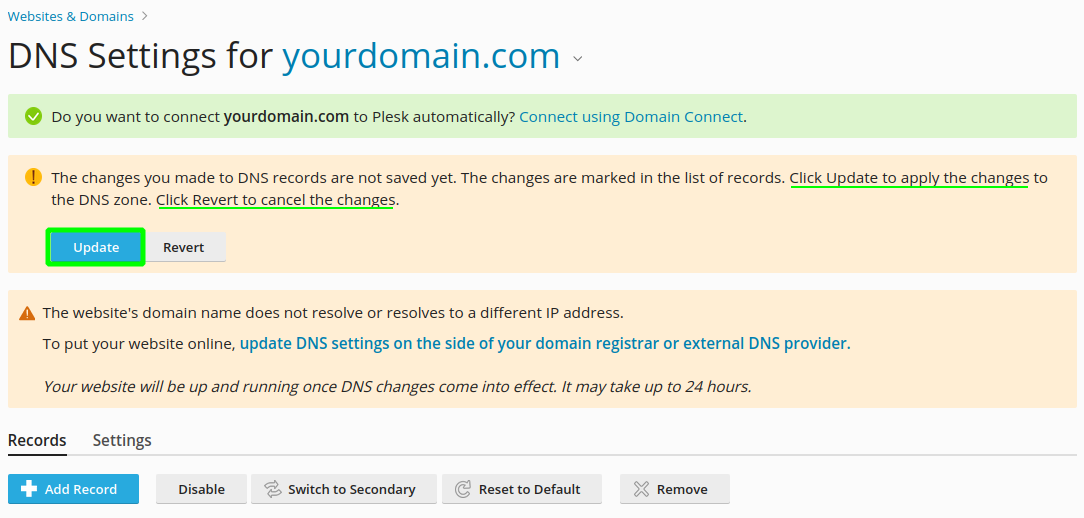The image size is (1084, 518).
Task: Click the Reset to Default circular arrow icon
Action: 463,489
